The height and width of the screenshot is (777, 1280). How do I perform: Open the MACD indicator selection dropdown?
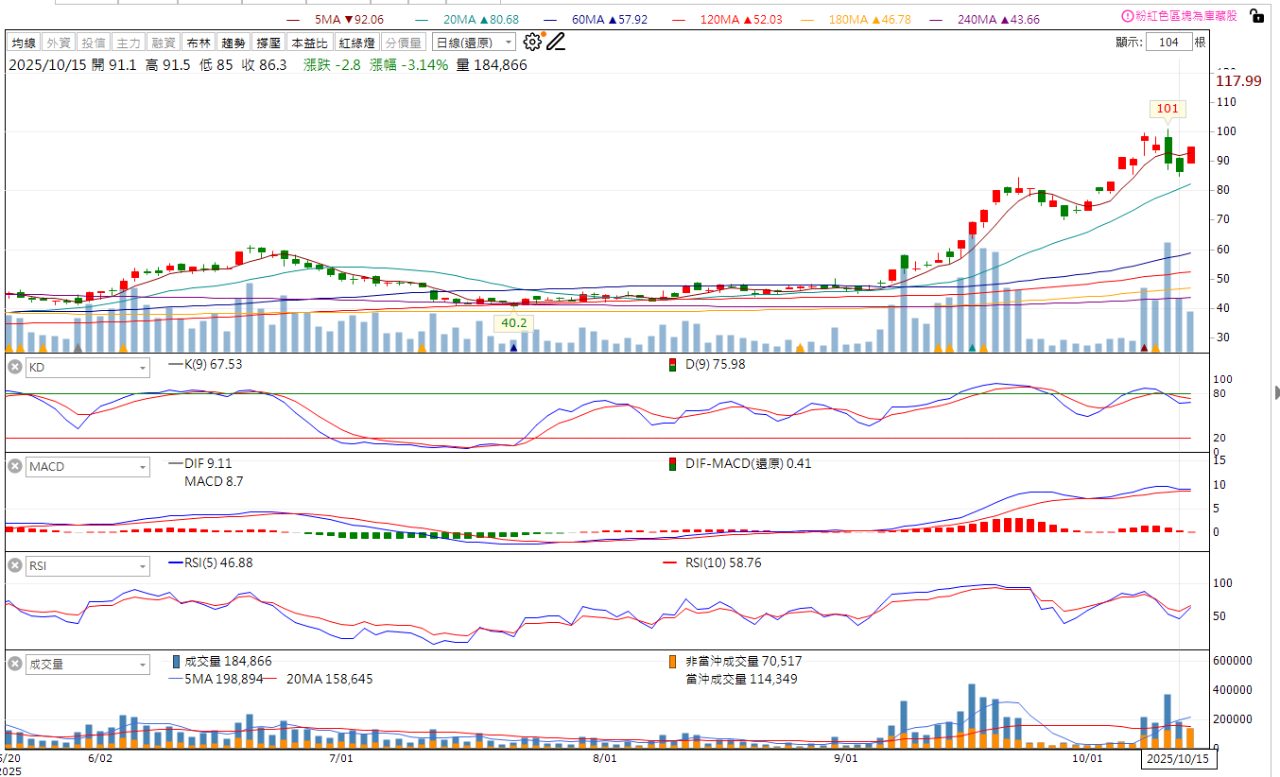tap(88, 466)
